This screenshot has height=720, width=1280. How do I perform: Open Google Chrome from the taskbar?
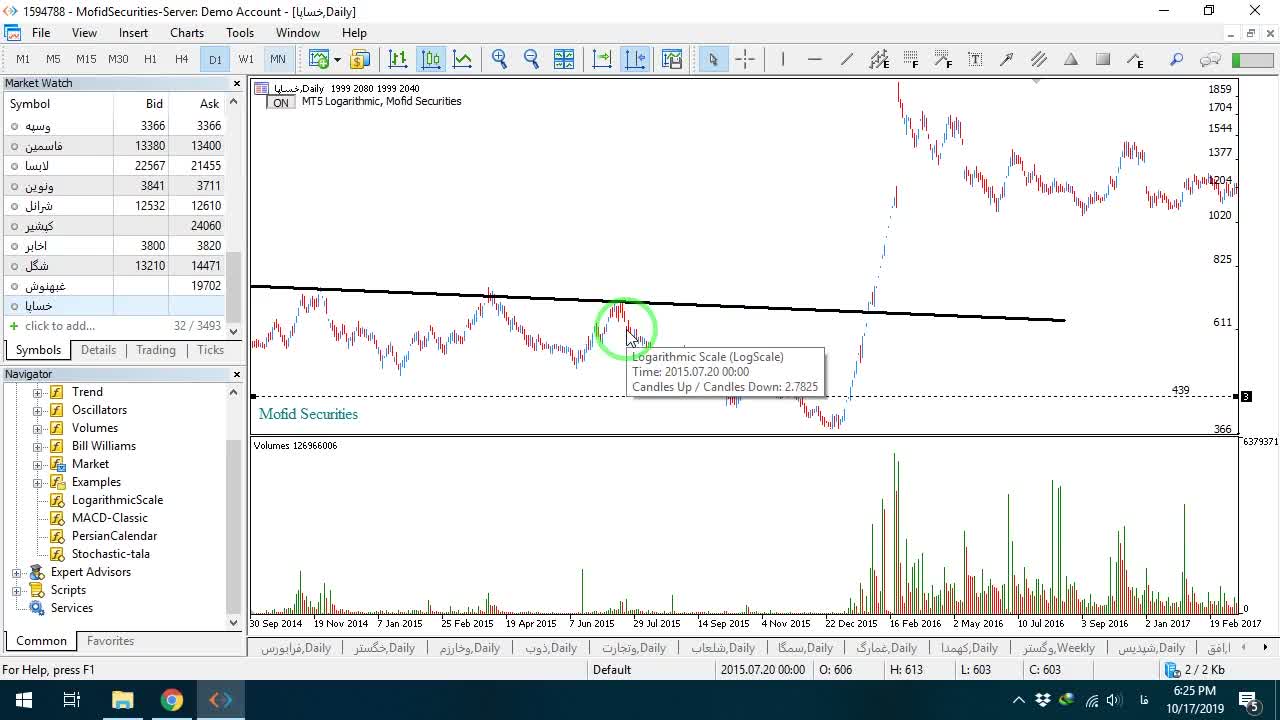click(x=172, y=700)
